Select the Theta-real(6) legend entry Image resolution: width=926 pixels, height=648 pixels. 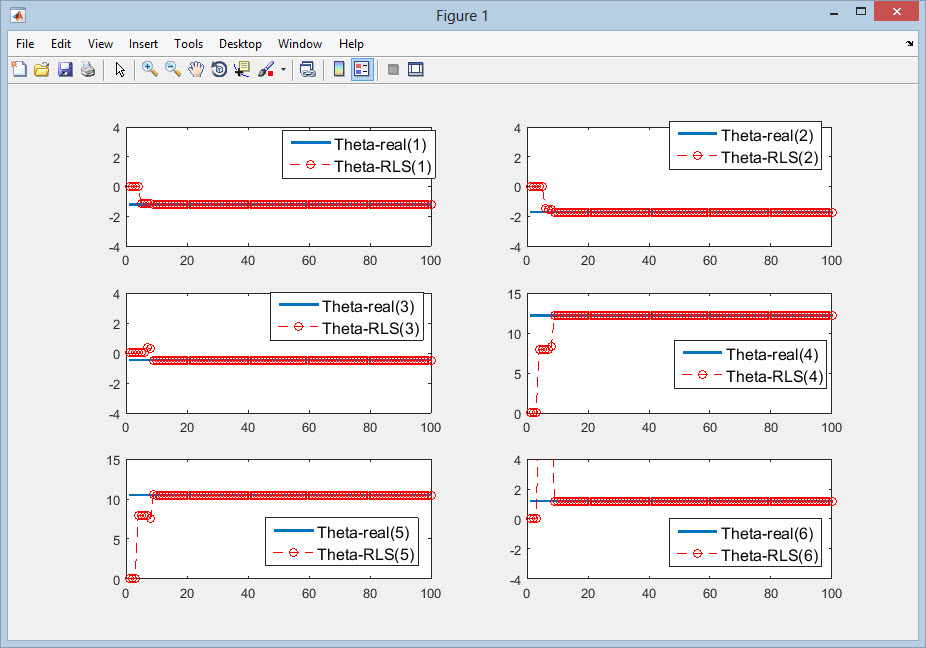click(x=745, y=533)
